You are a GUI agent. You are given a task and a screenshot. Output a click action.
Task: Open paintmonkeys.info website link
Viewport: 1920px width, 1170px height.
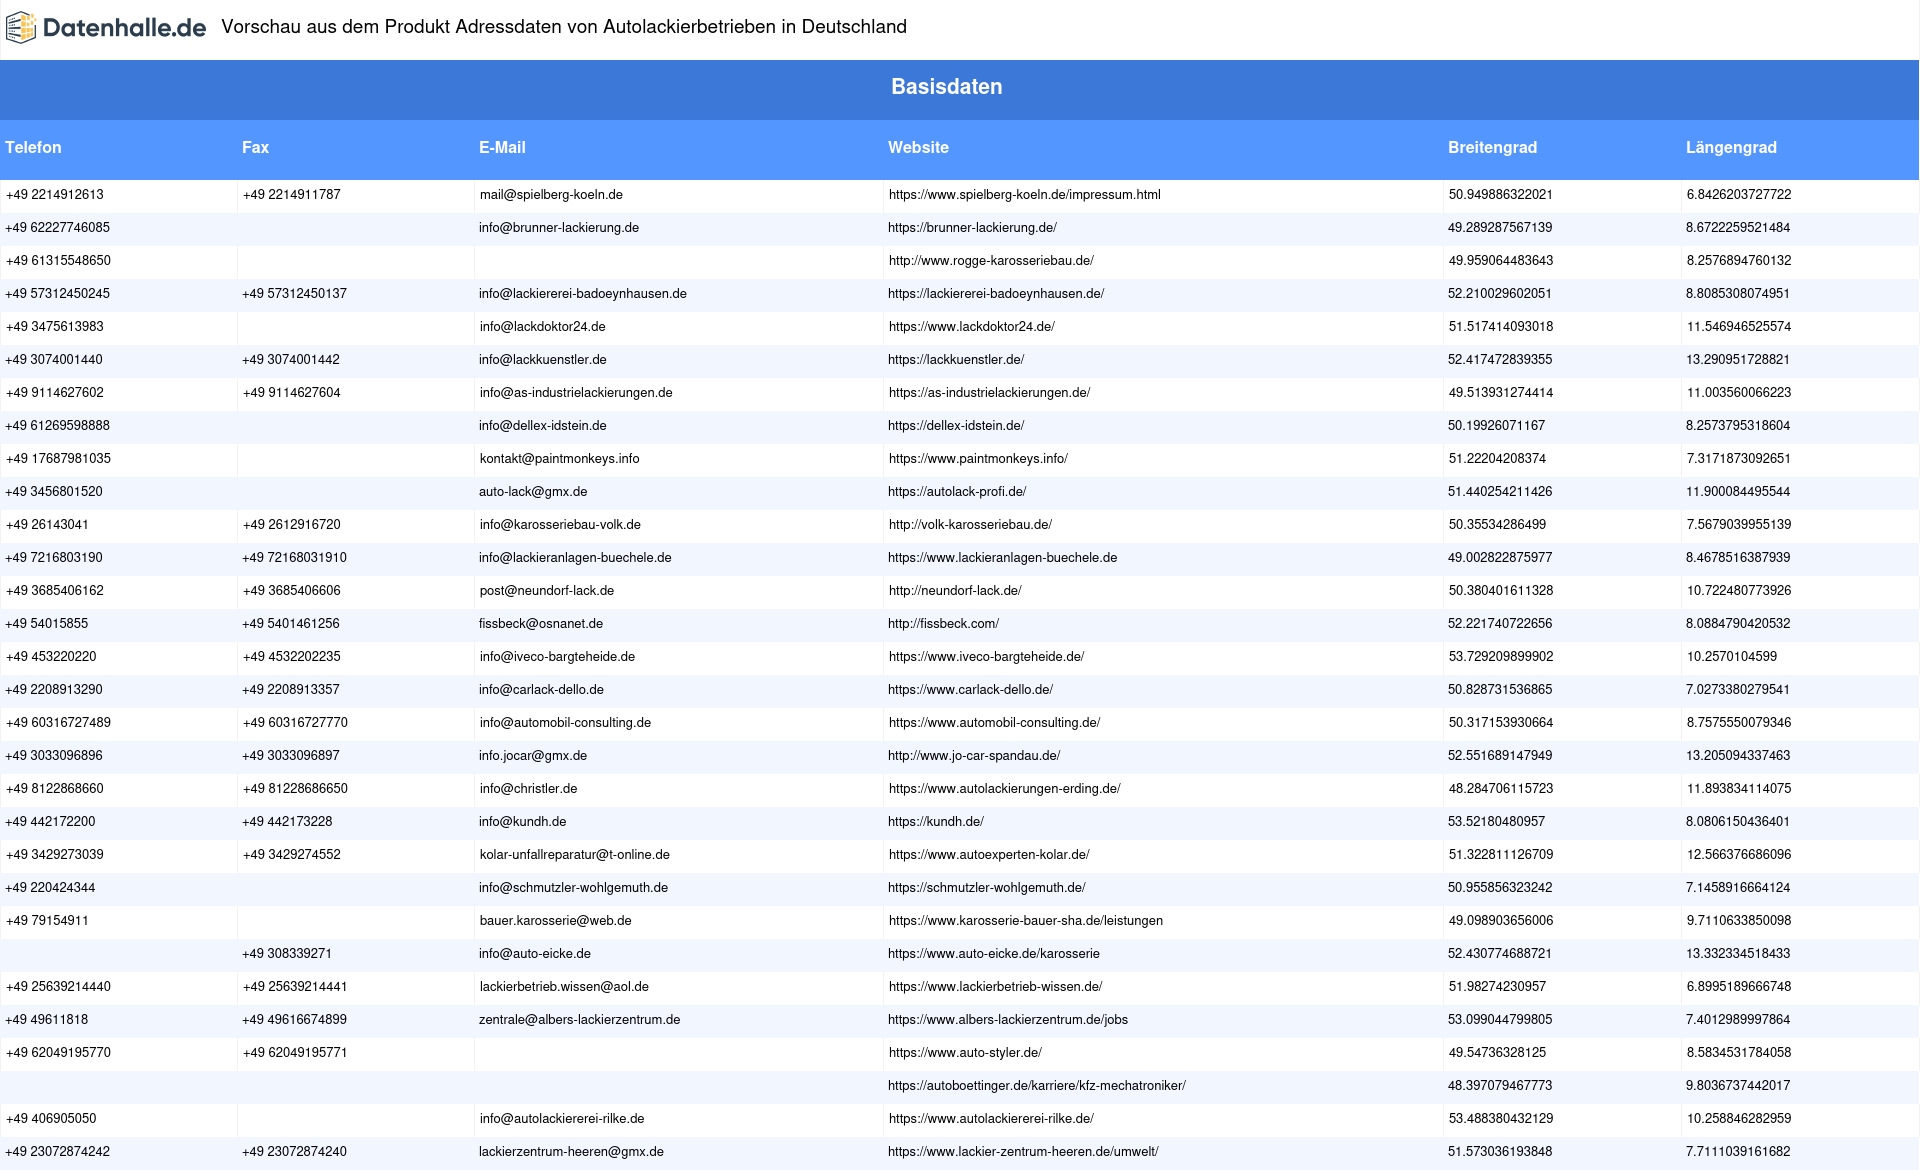pos(978,459)
